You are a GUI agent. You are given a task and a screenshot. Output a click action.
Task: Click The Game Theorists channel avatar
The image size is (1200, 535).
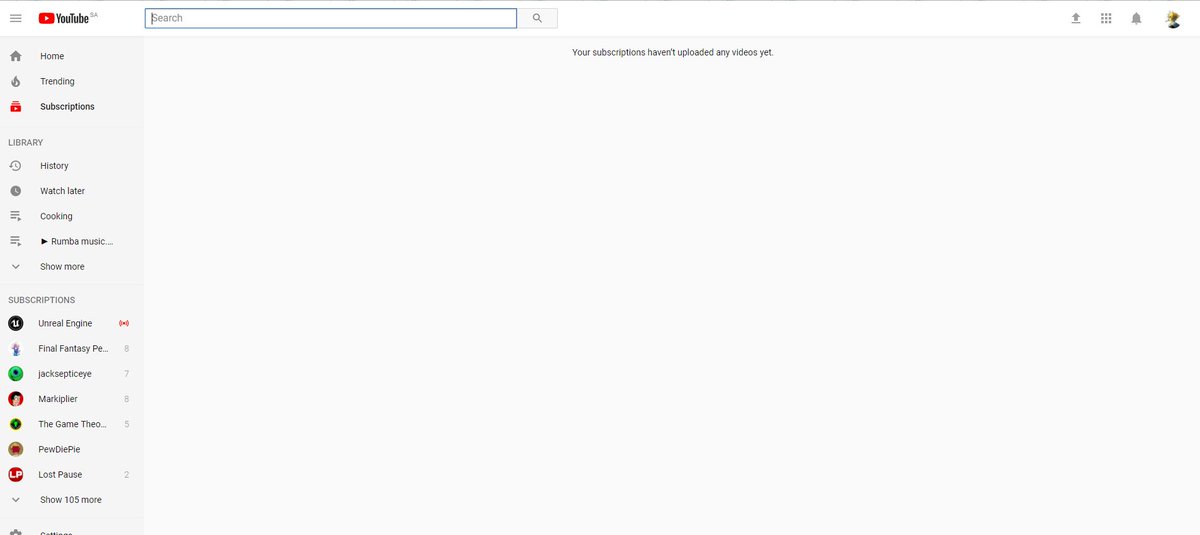[16, 424]
